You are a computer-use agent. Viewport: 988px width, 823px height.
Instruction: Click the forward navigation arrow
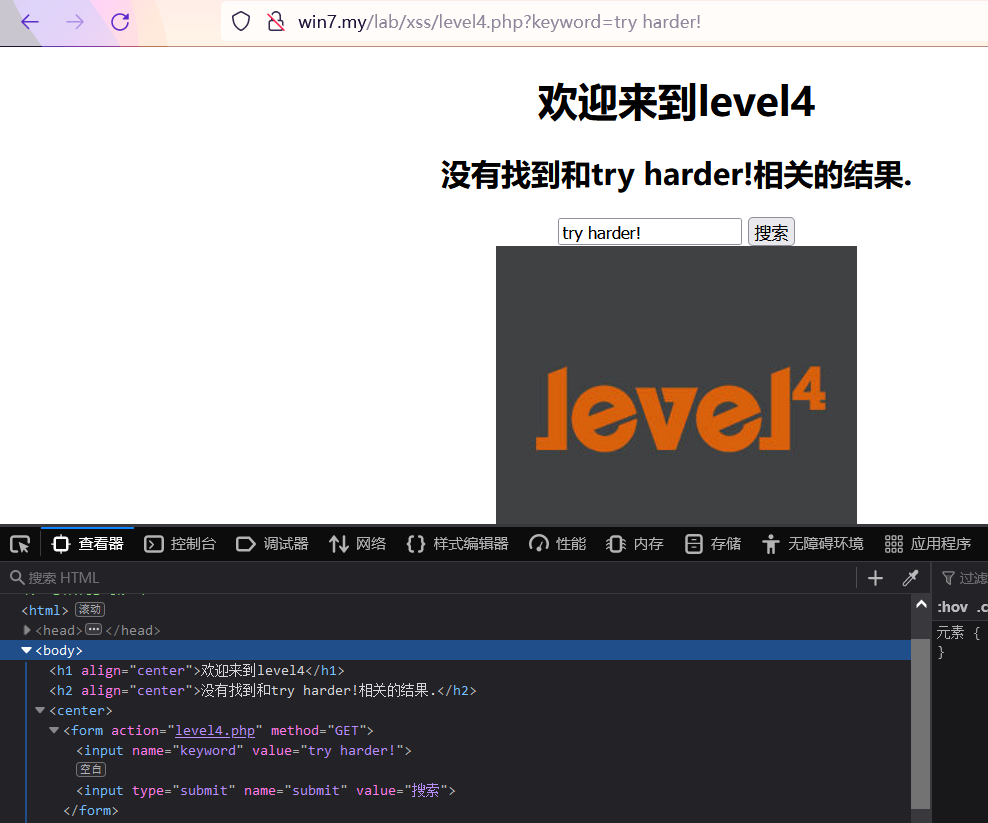(74, 21)
